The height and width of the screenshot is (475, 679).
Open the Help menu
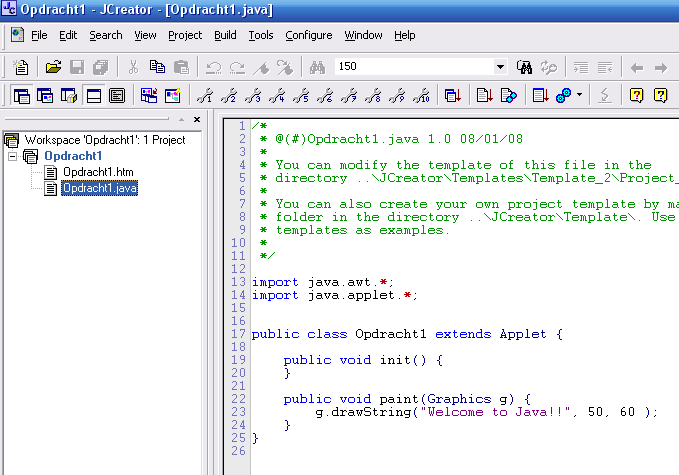pos(404,35)
